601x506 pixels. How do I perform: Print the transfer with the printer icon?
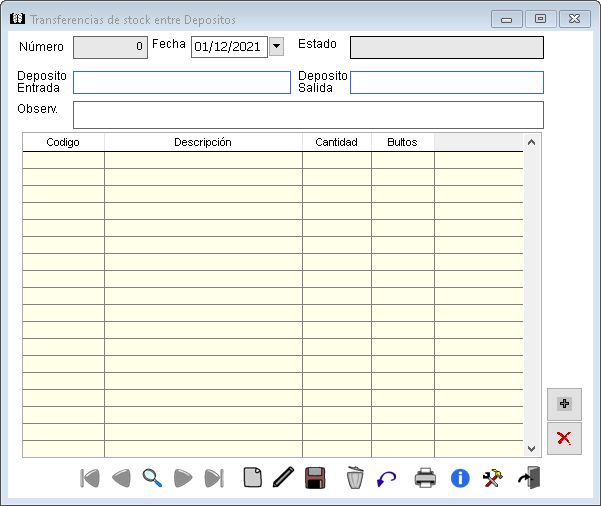426,478
